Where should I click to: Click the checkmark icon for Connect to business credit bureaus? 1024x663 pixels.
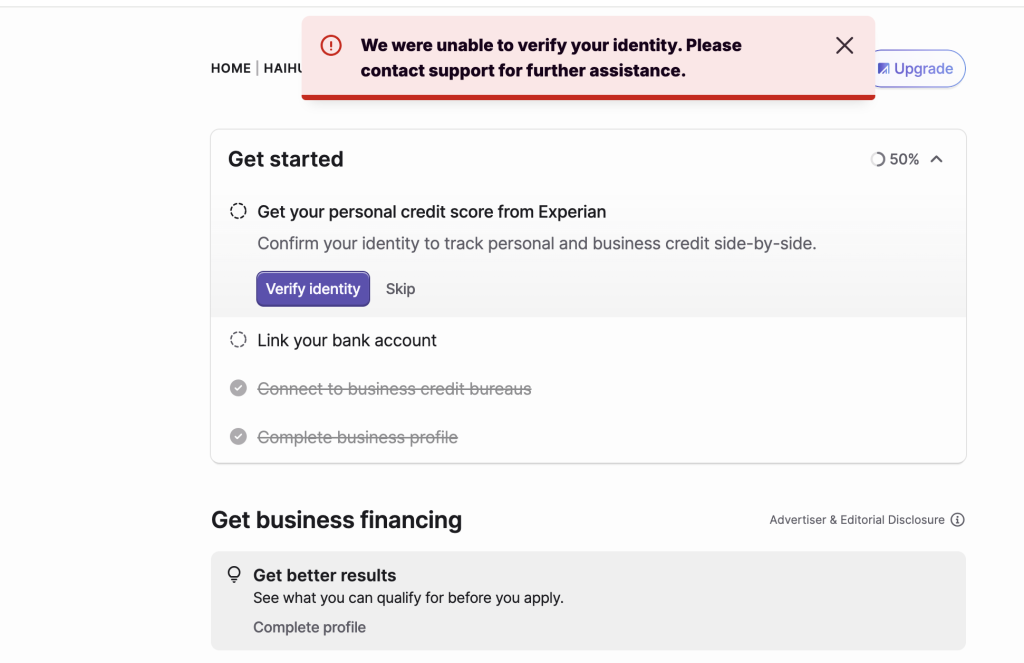tap(238, 388)
